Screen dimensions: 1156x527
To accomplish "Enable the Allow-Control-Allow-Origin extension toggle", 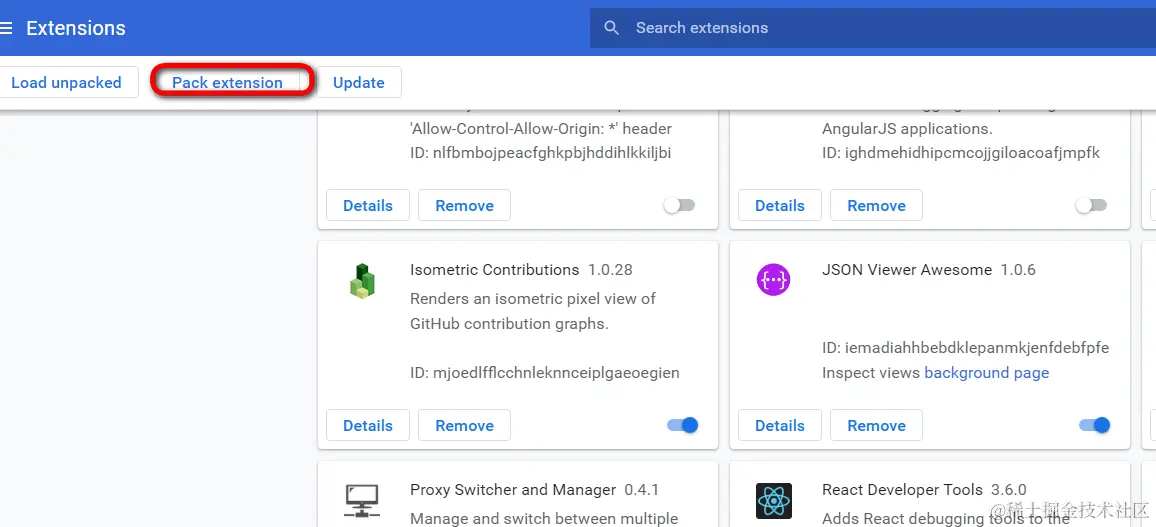I will click(679, 206).
